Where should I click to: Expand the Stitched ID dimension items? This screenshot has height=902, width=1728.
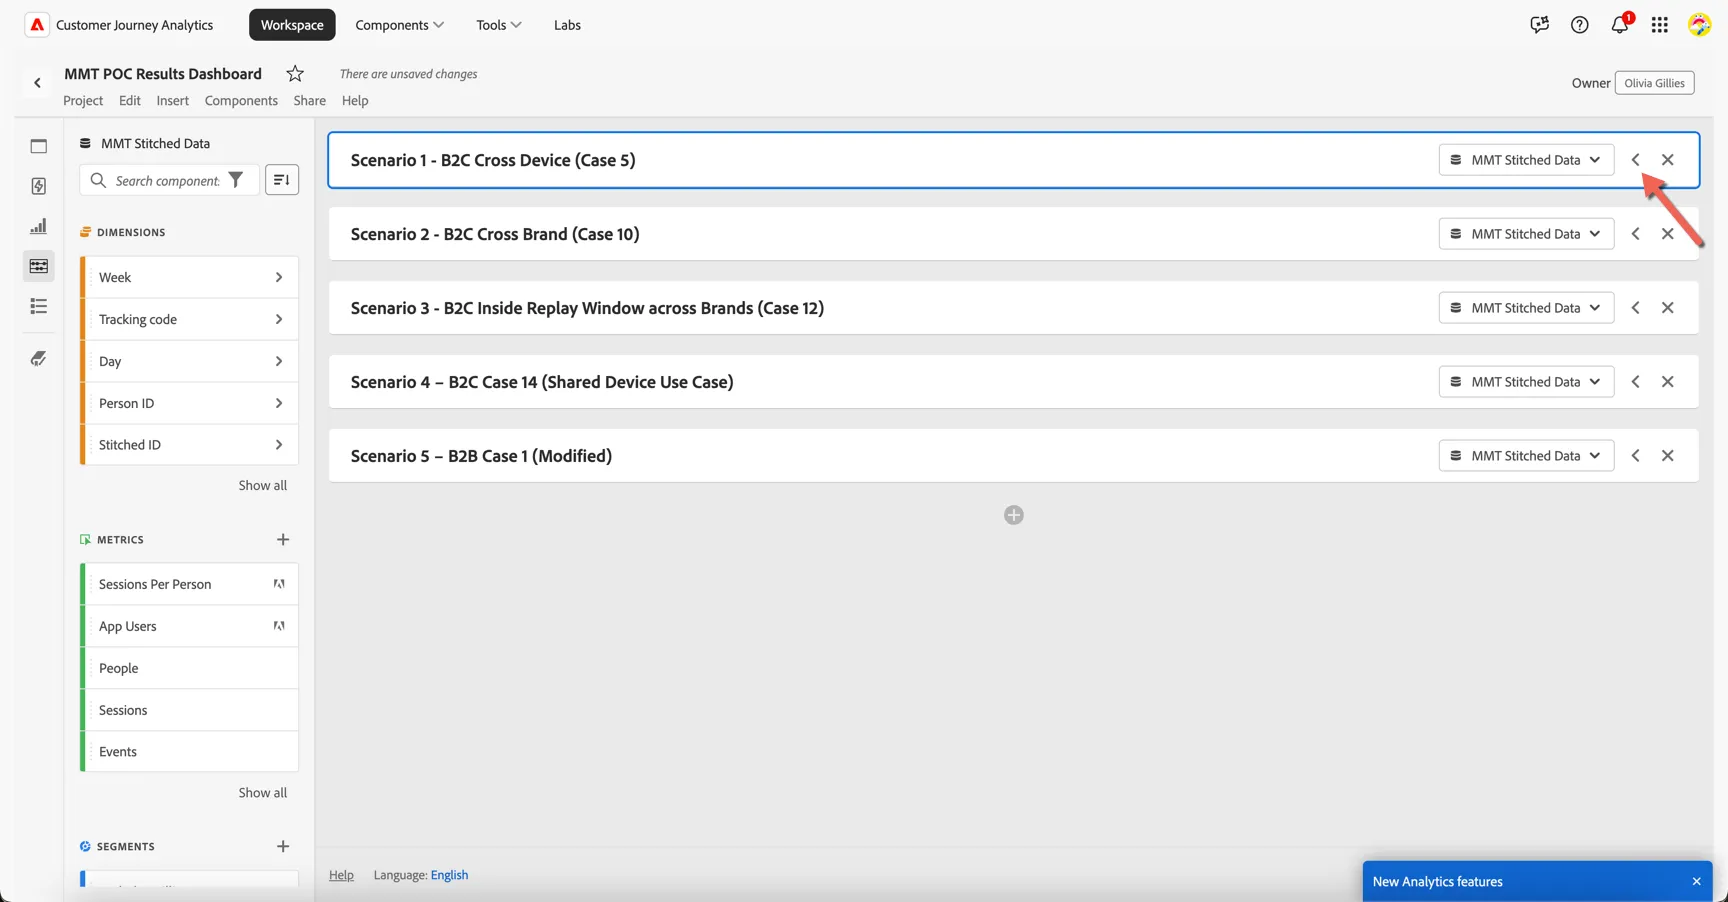279,445
